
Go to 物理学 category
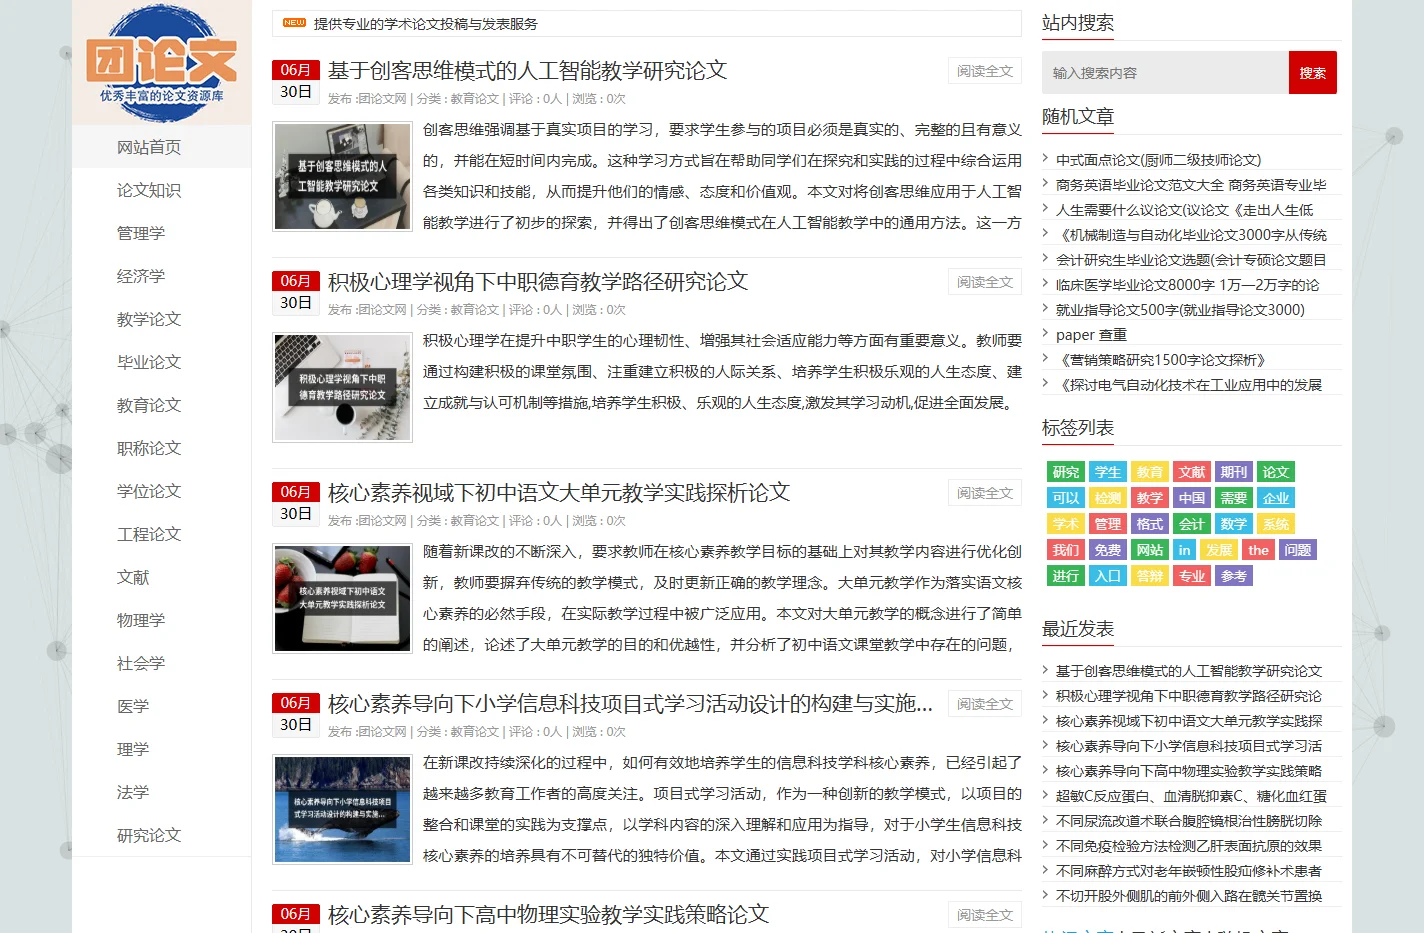pyautogui.click(x=141, y=620)
